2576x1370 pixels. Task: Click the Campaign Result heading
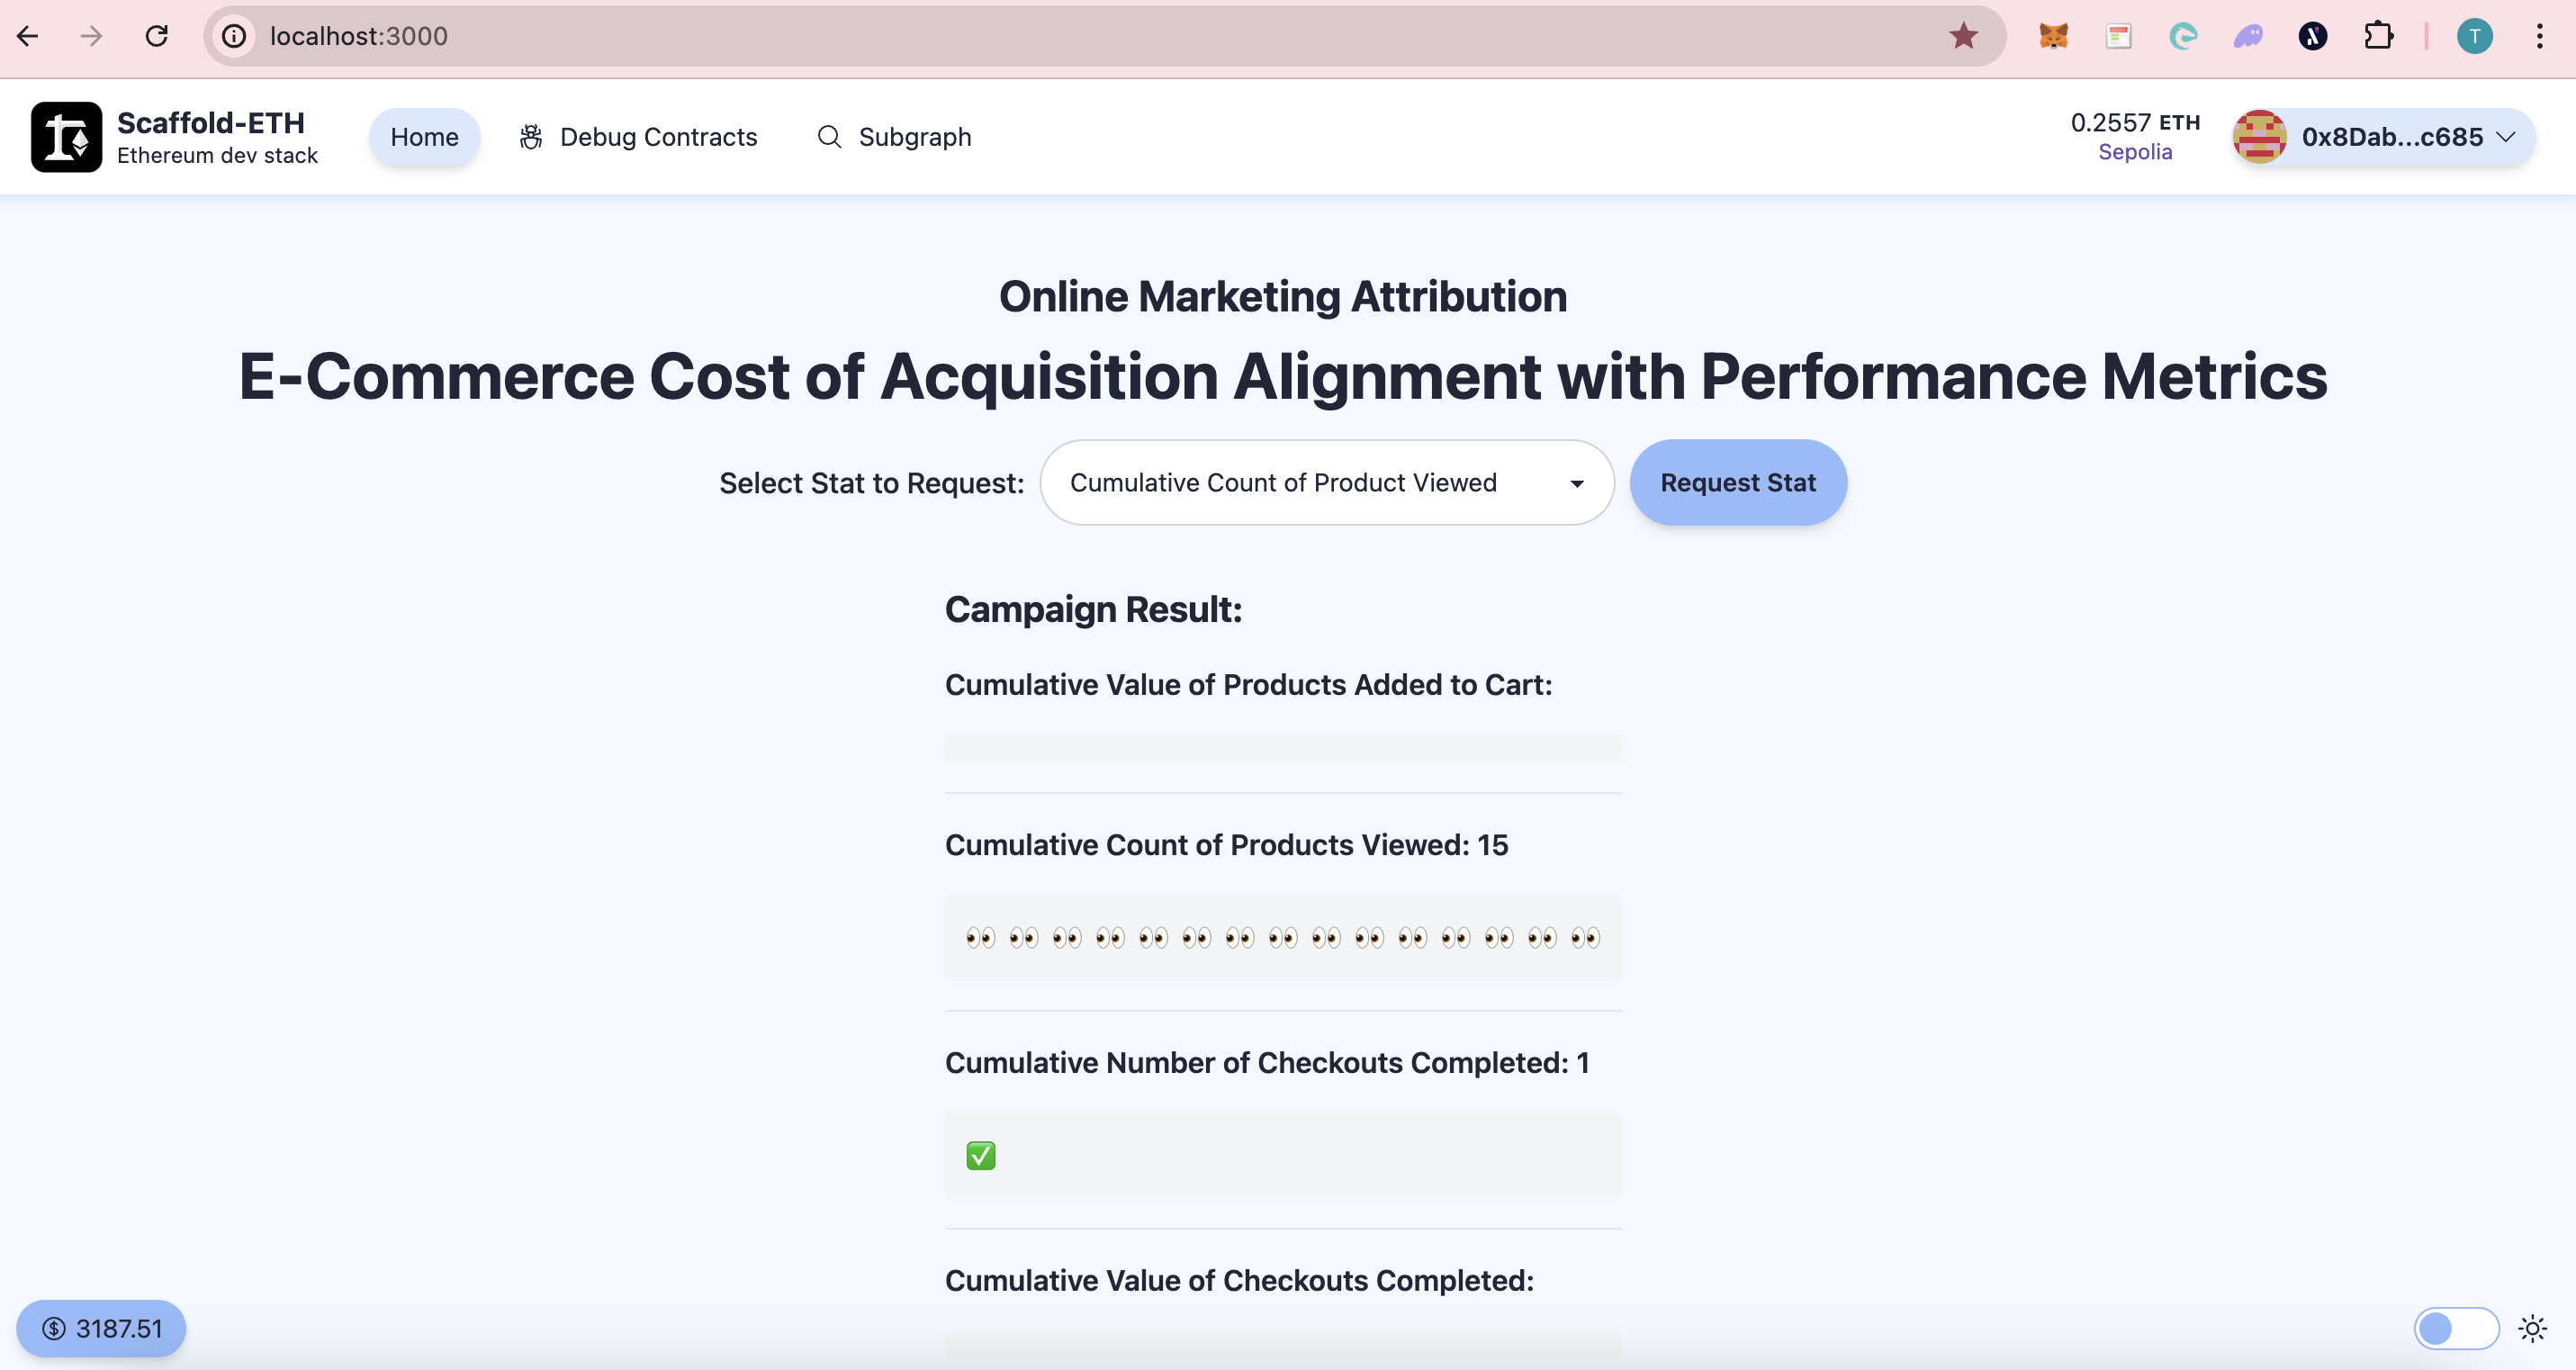(x=1093, y=609)
